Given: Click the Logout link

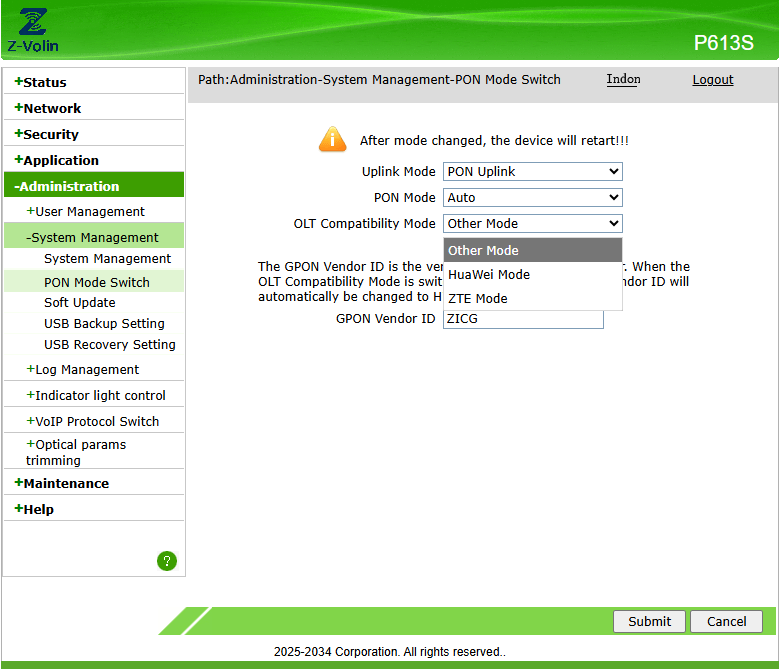Looking at the screenshot, I should click(713, 80).
